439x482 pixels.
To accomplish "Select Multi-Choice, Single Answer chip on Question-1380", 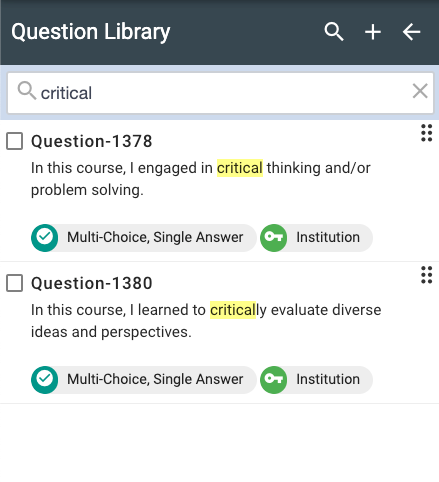I will pyautogui.click(x=144, y=380).
